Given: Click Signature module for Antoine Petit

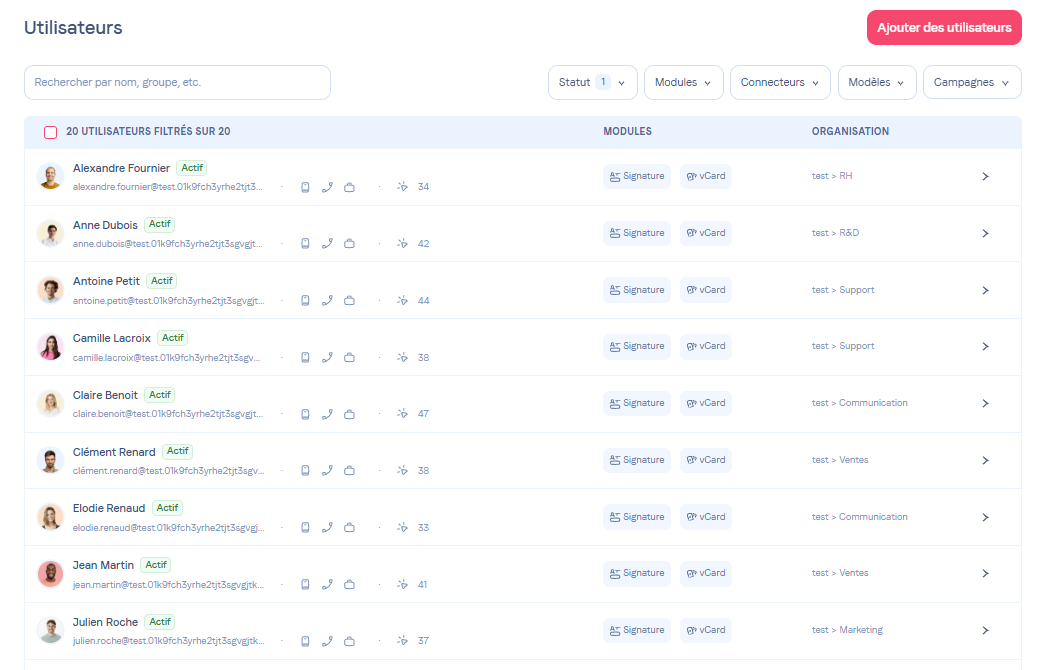Looking at the screenshot, I should [x=637, y=290].
